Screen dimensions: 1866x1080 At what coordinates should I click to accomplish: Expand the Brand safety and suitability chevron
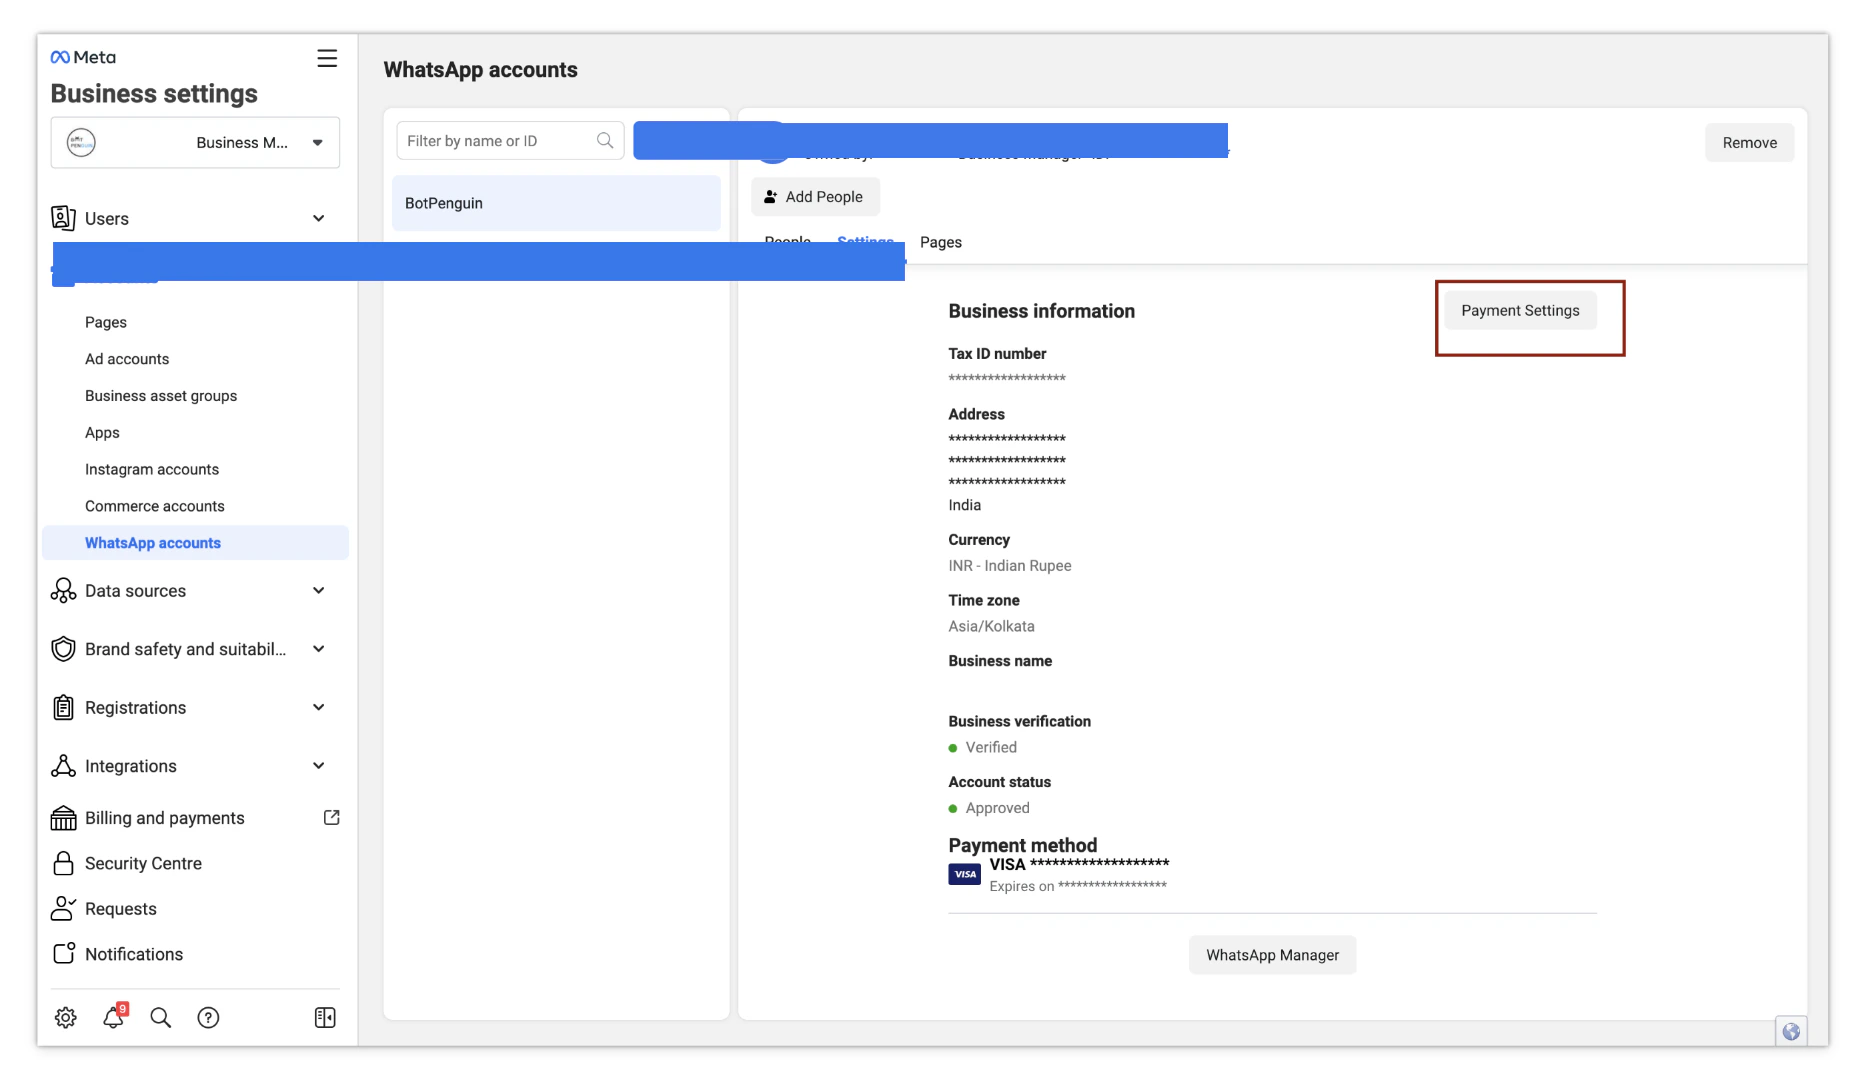click(x=318, y=649)
